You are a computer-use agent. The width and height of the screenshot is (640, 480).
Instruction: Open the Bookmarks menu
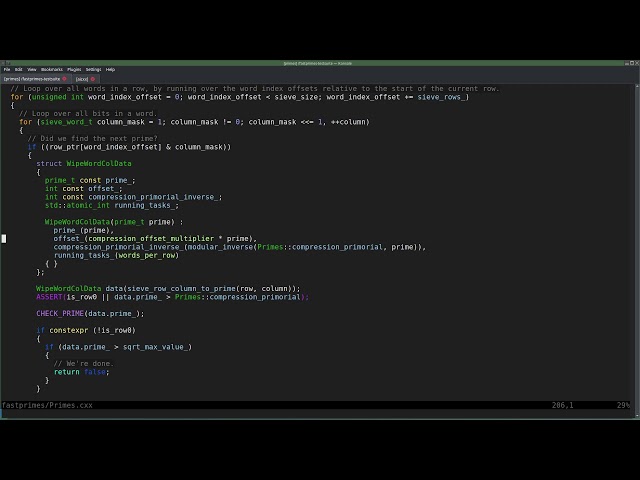pos(52,69)
